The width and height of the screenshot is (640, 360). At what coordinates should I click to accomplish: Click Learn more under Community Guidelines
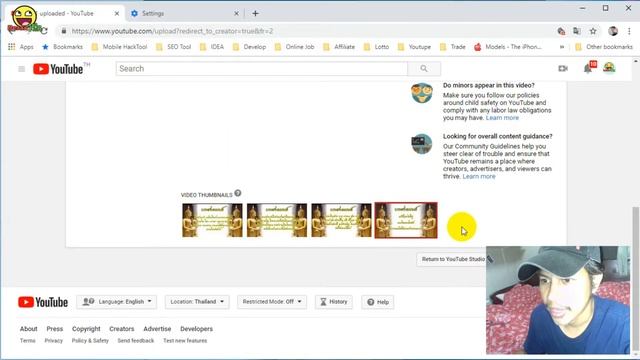coord(479,177)
